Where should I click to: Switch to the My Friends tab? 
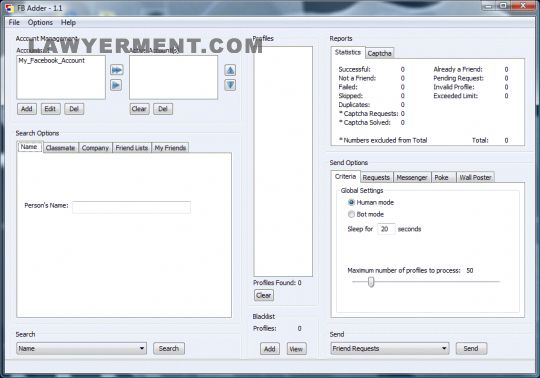[170, 148]
